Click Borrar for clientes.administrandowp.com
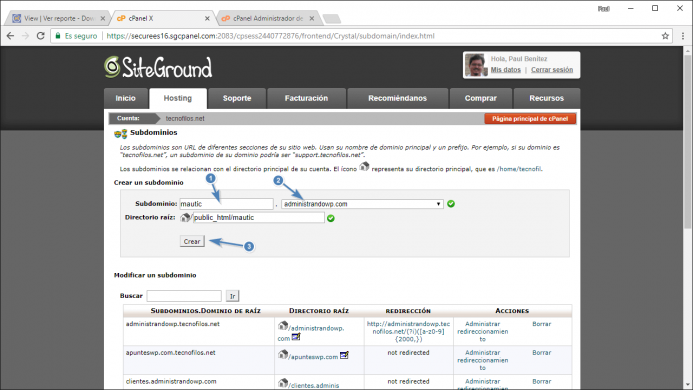This screenshot has height=390, width=693. [x=541, y=382]
